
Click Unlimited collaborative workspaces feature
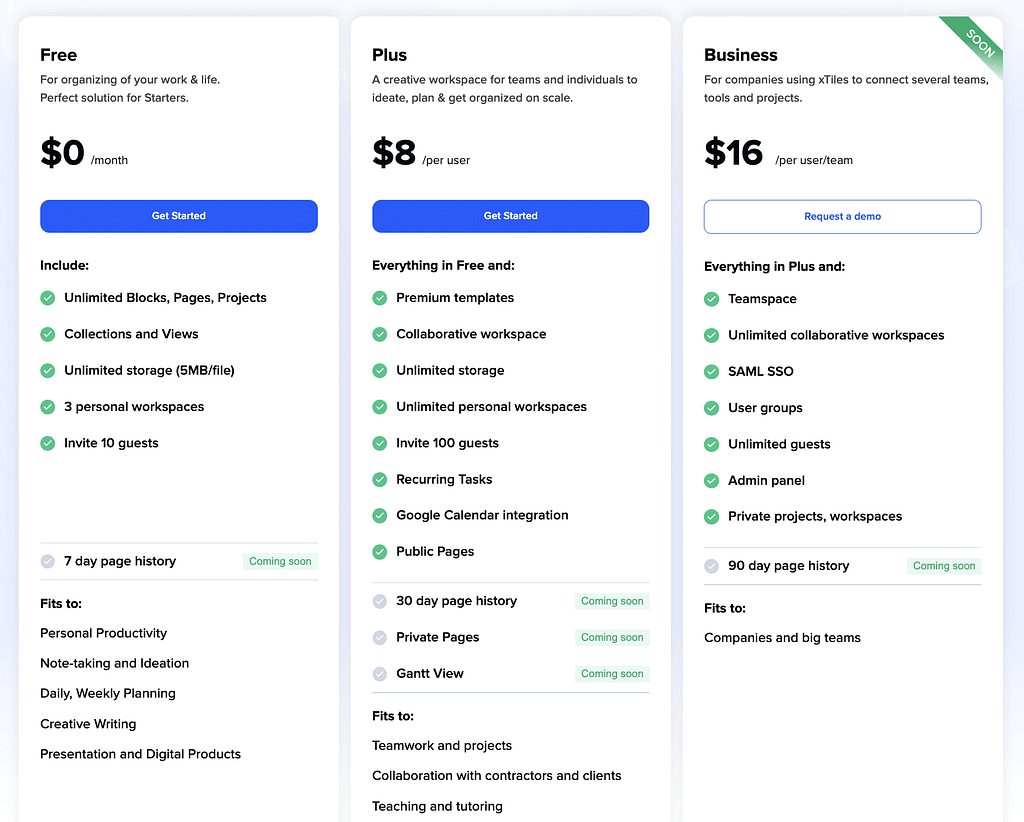pyautogui.click(x=836, y=336)
